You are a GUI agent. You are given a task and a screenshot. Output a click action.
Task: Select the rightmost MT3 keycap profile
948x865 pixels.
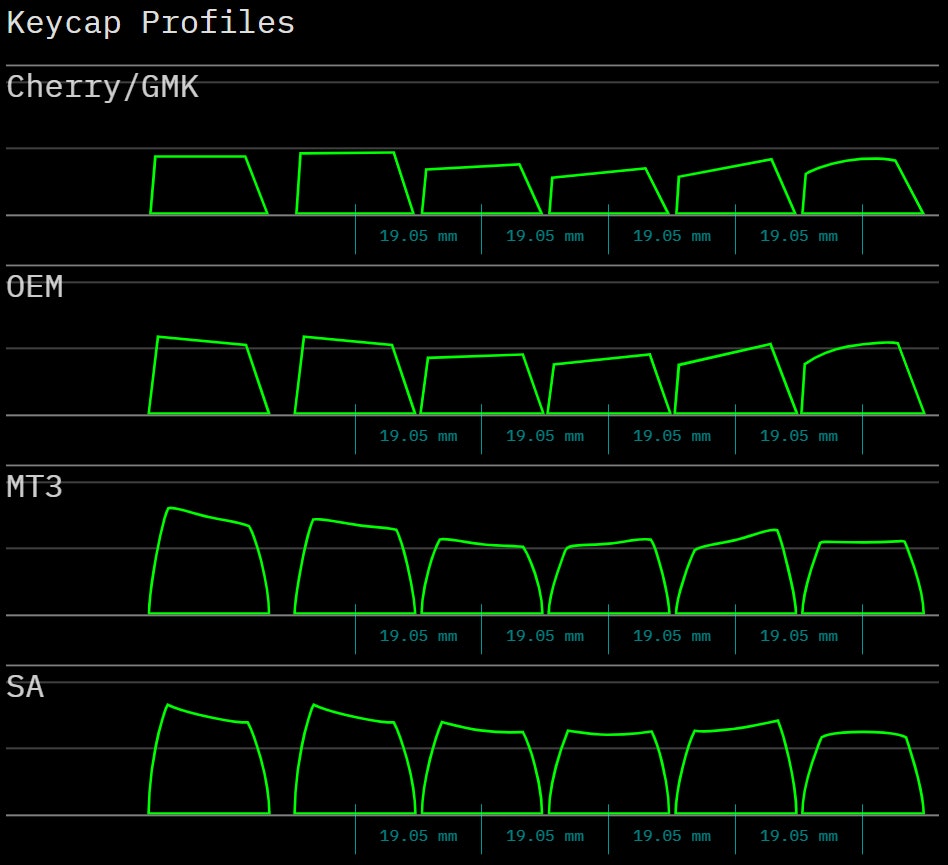pos(862,578)
